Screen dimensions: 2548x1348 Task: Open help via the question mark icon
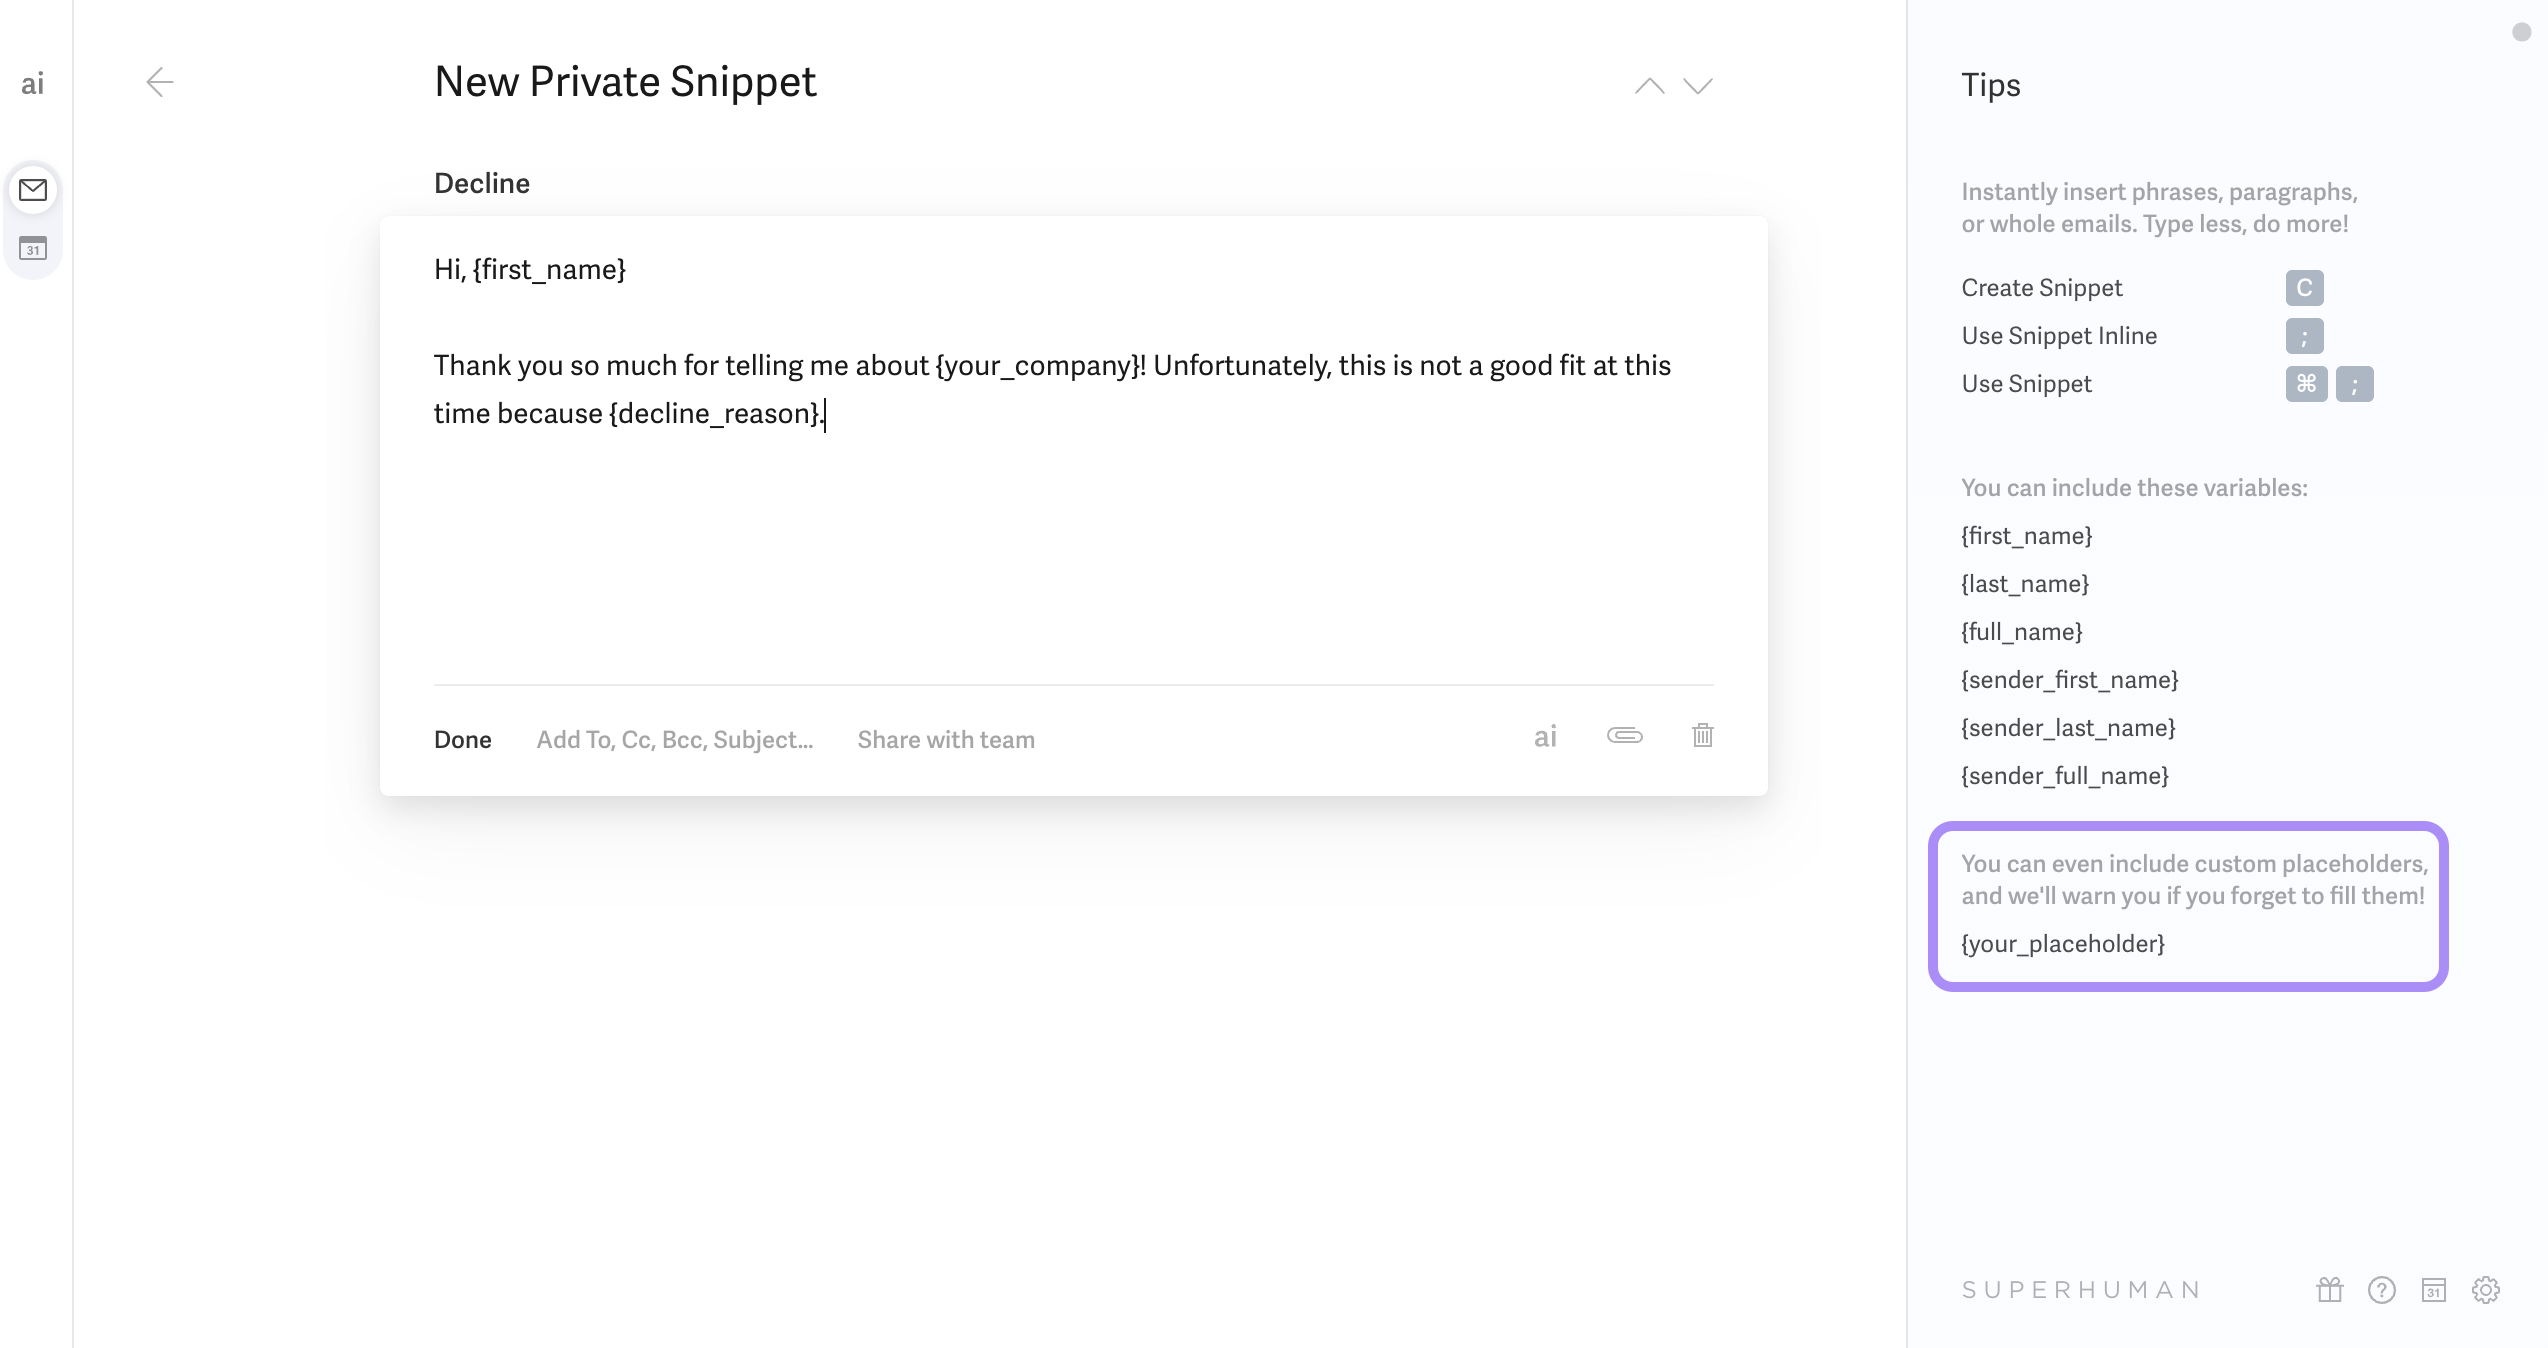coord(2380,1290)
